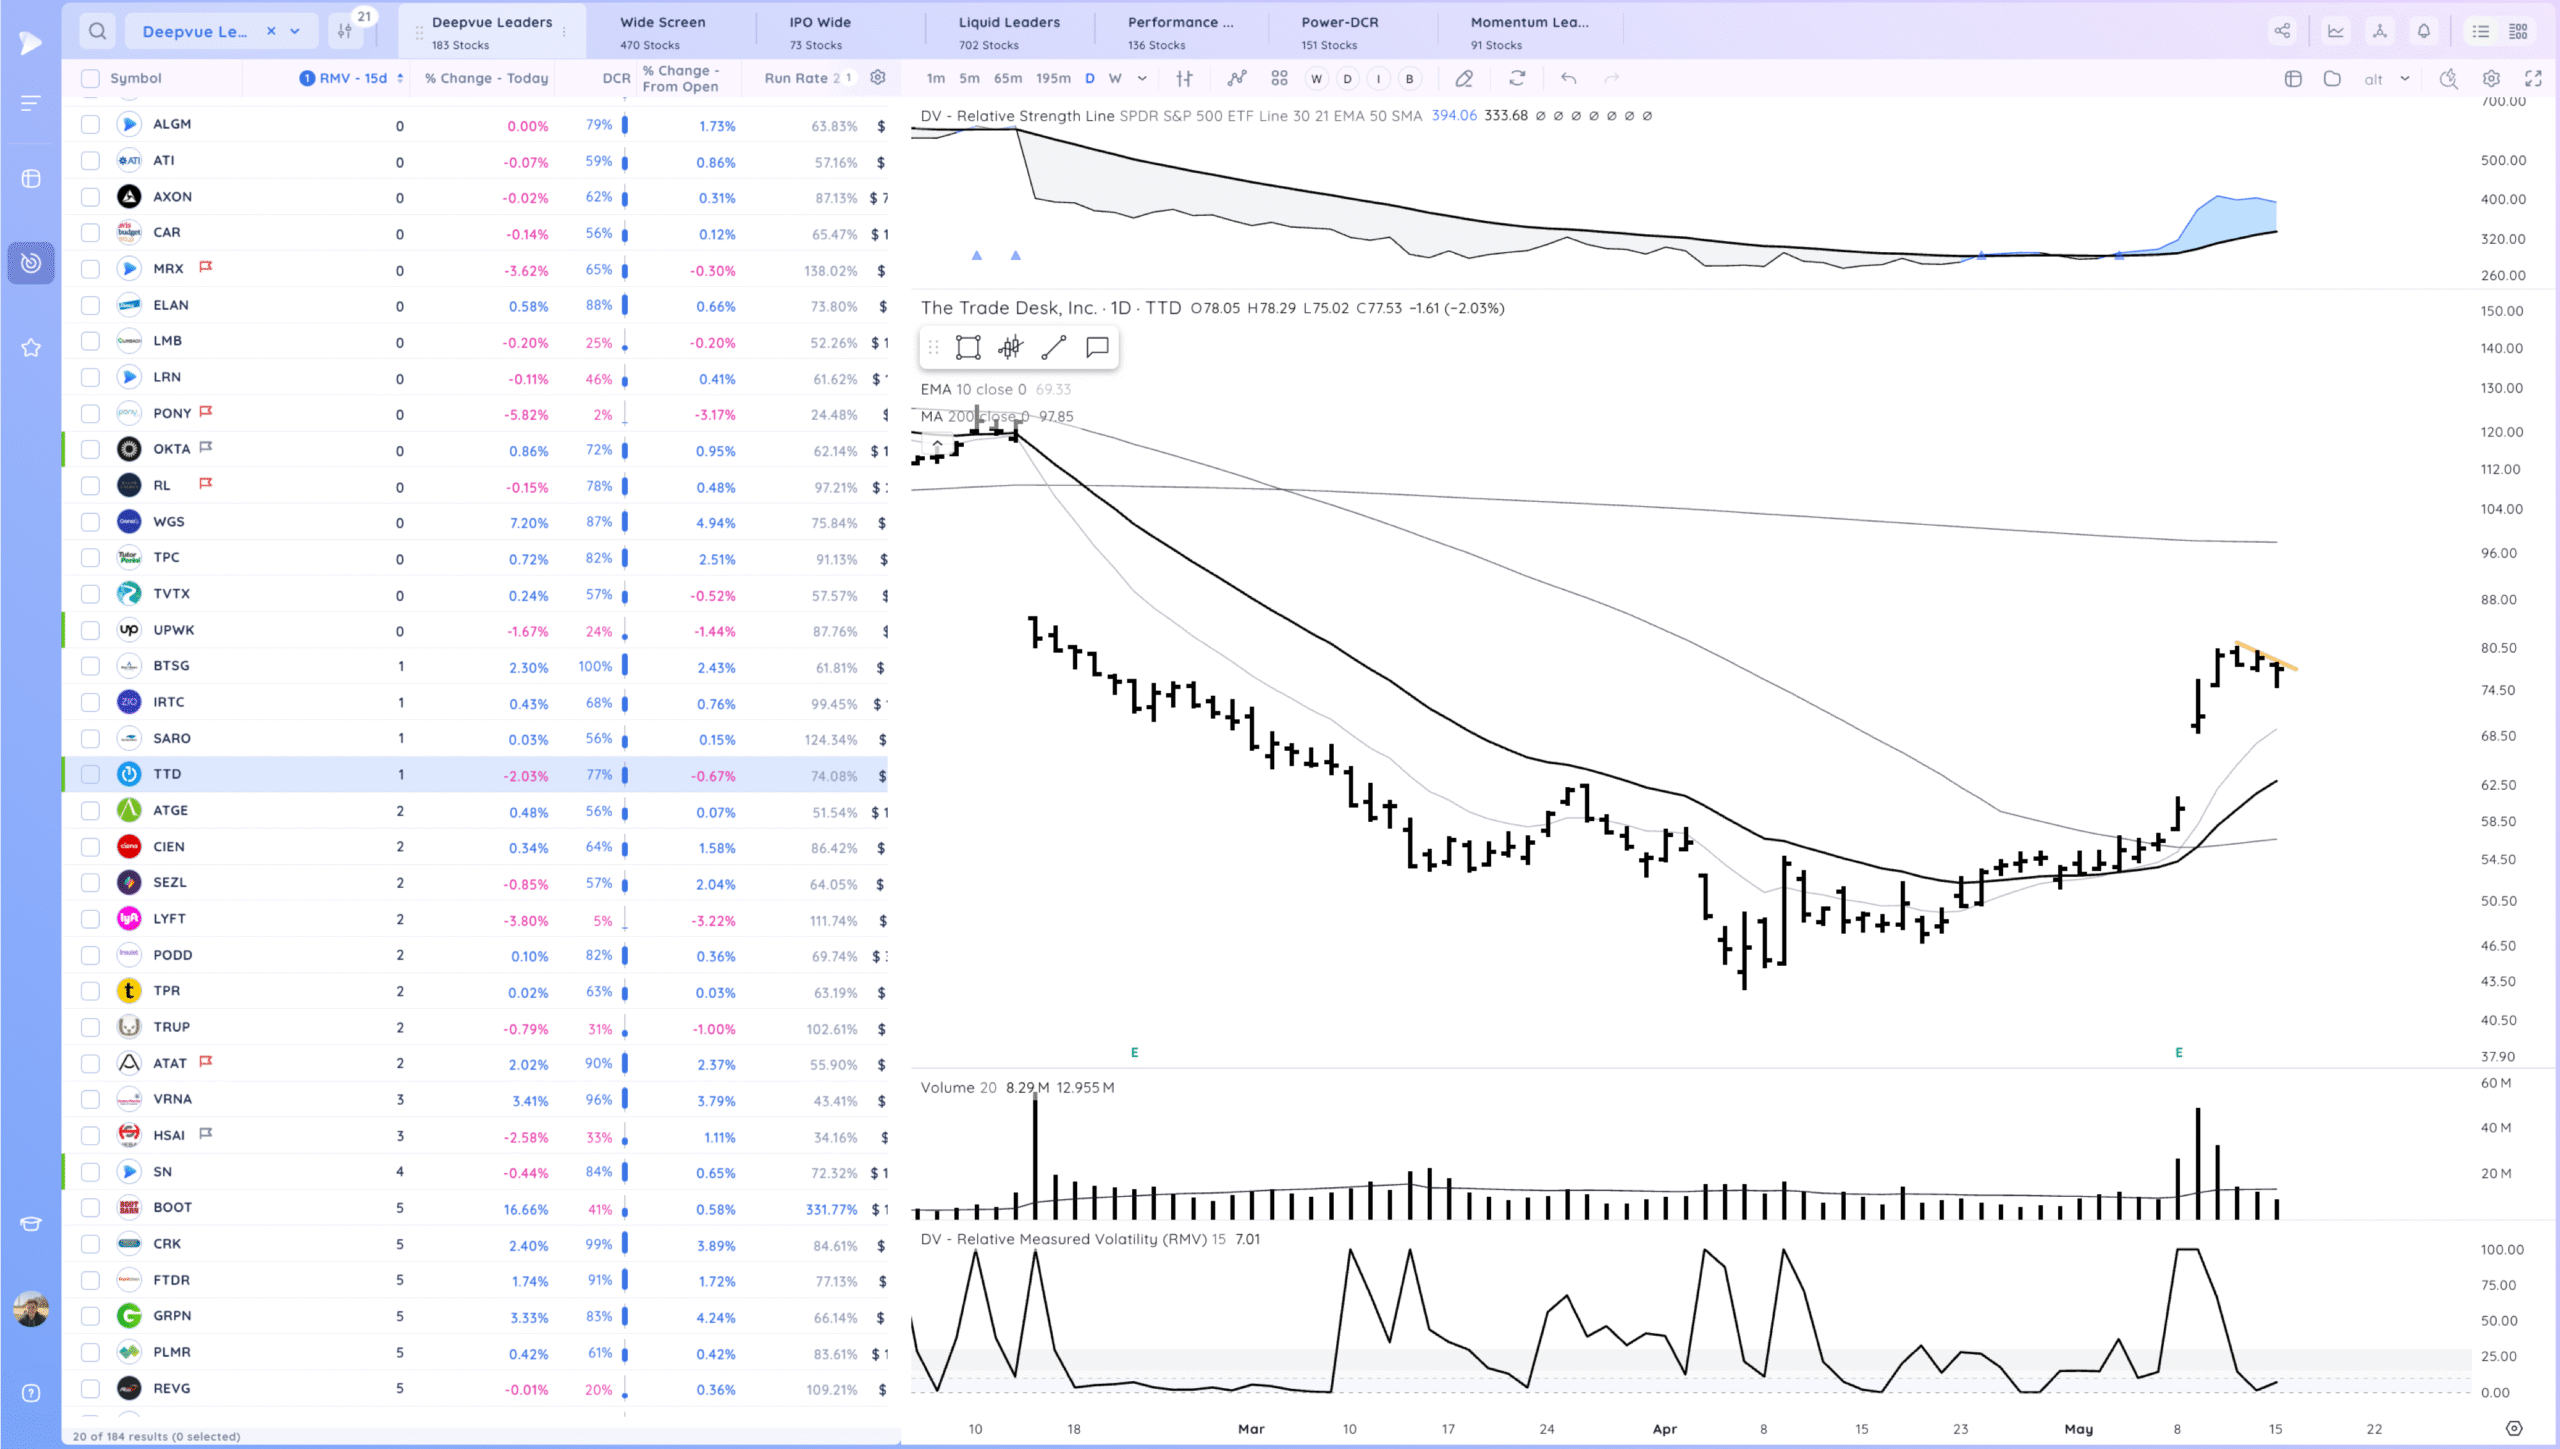Expand the Deepvue Leaders screen dropdown
Screen dimensions: 2560x1449
[x=295, y=31]
